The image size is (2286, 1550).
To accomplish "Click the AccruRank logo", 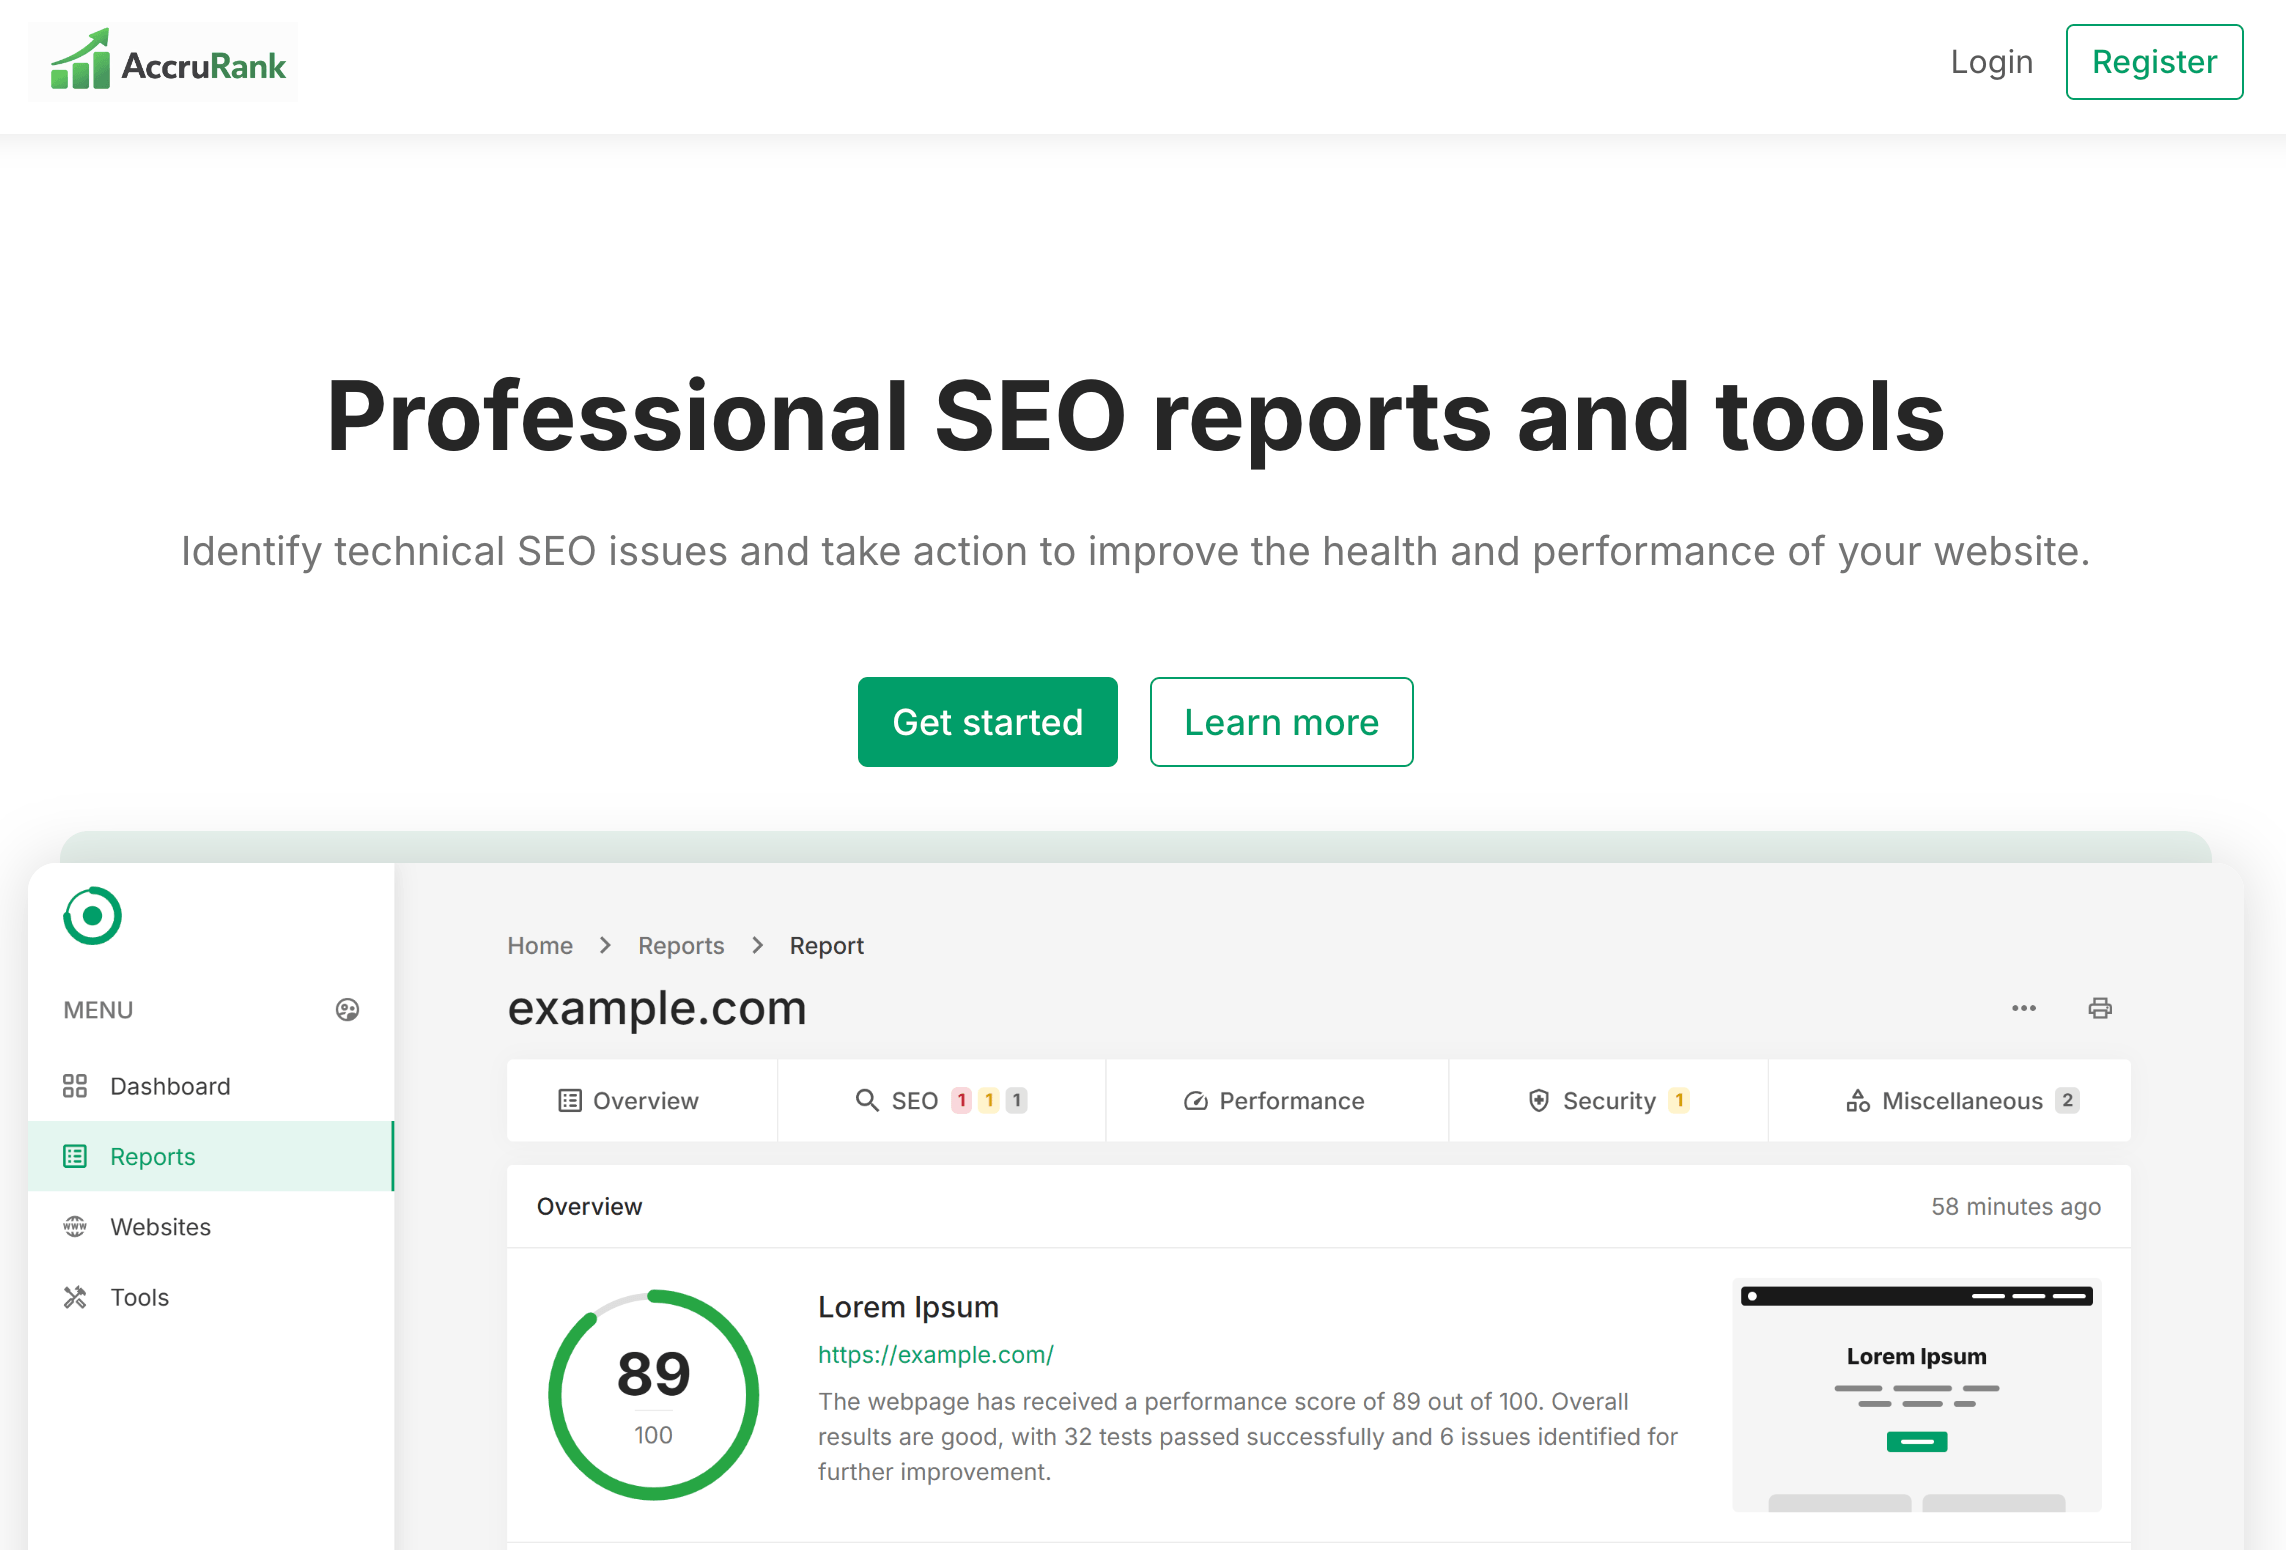I will 165,63.
